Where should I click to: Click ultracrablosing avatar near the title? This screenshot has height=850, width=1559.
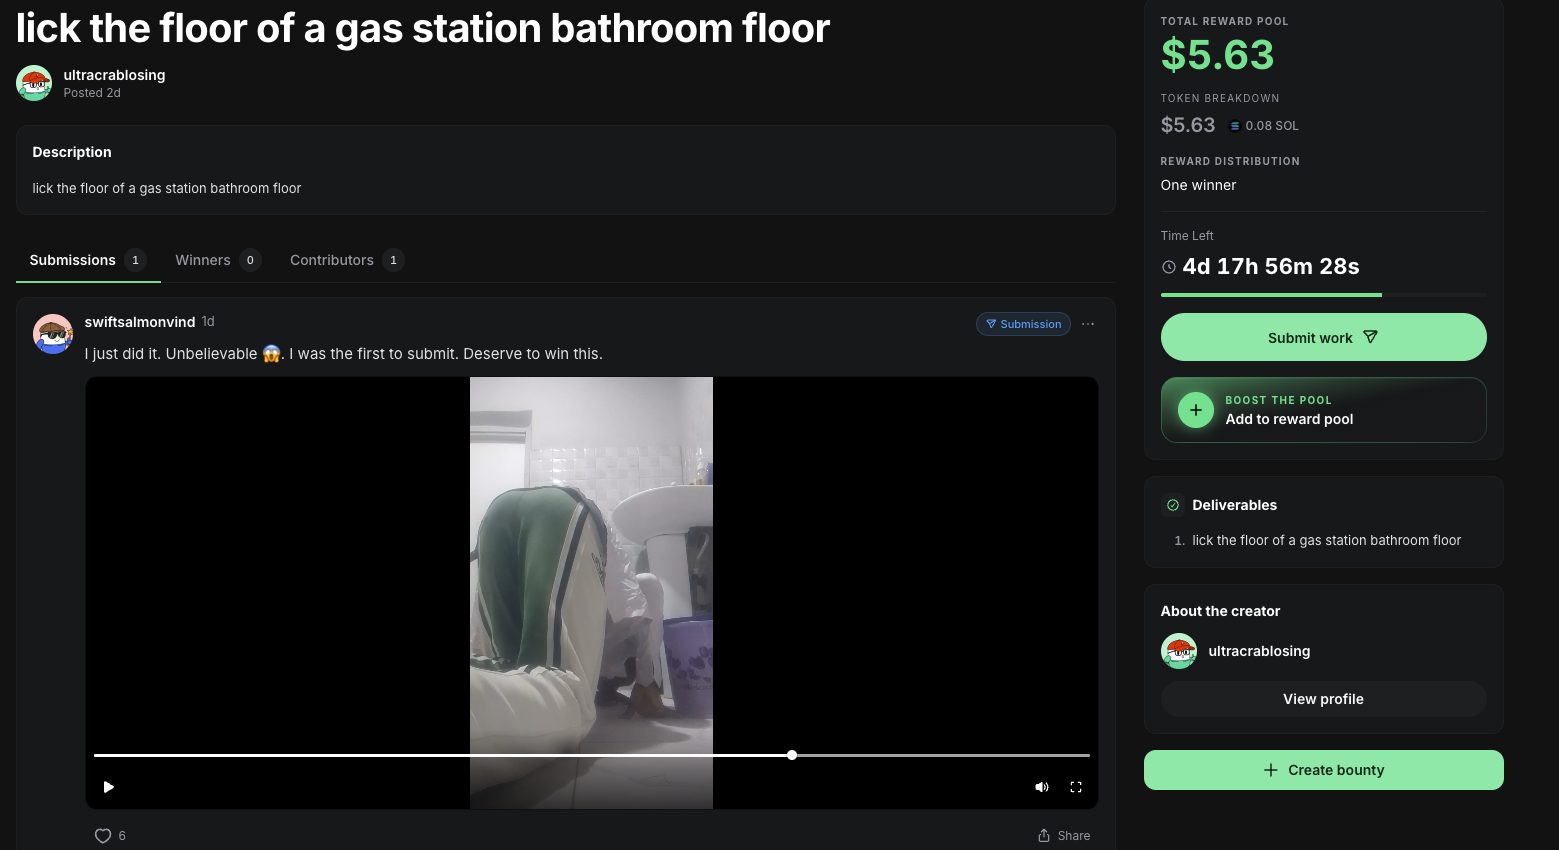[34, 83]
